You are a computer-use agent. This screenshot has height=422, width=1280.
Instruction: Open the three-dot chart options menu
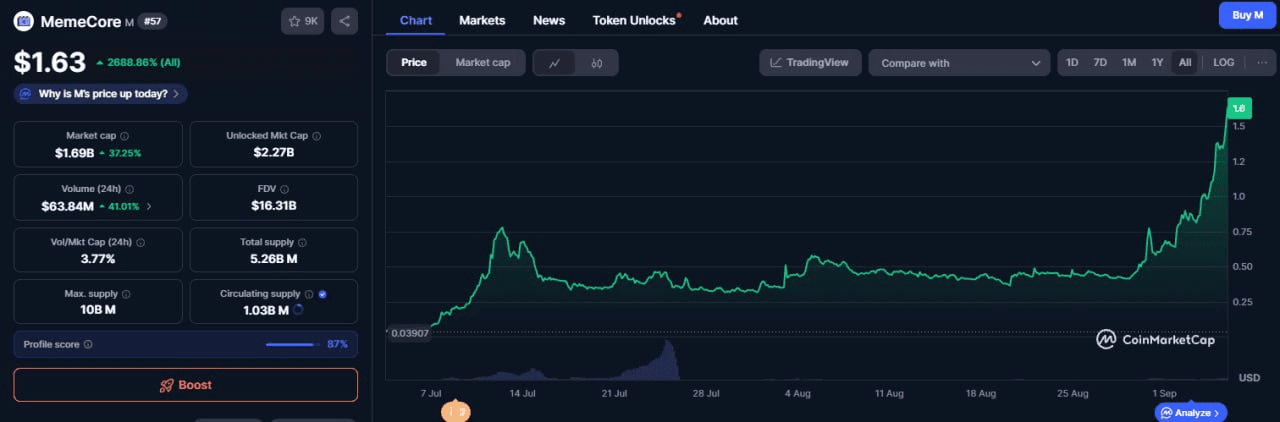click(x=1261, y=62)
